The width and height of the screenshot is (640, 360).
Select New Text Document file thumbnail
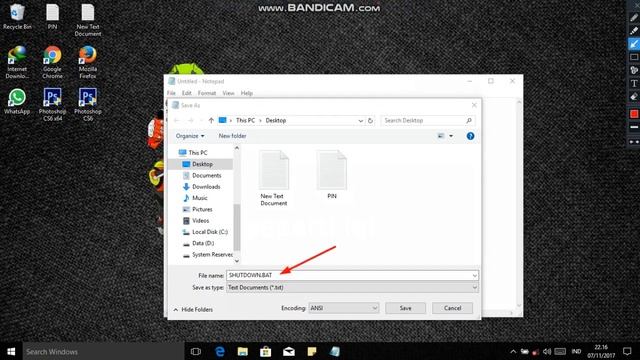click(x=274, y=178)
